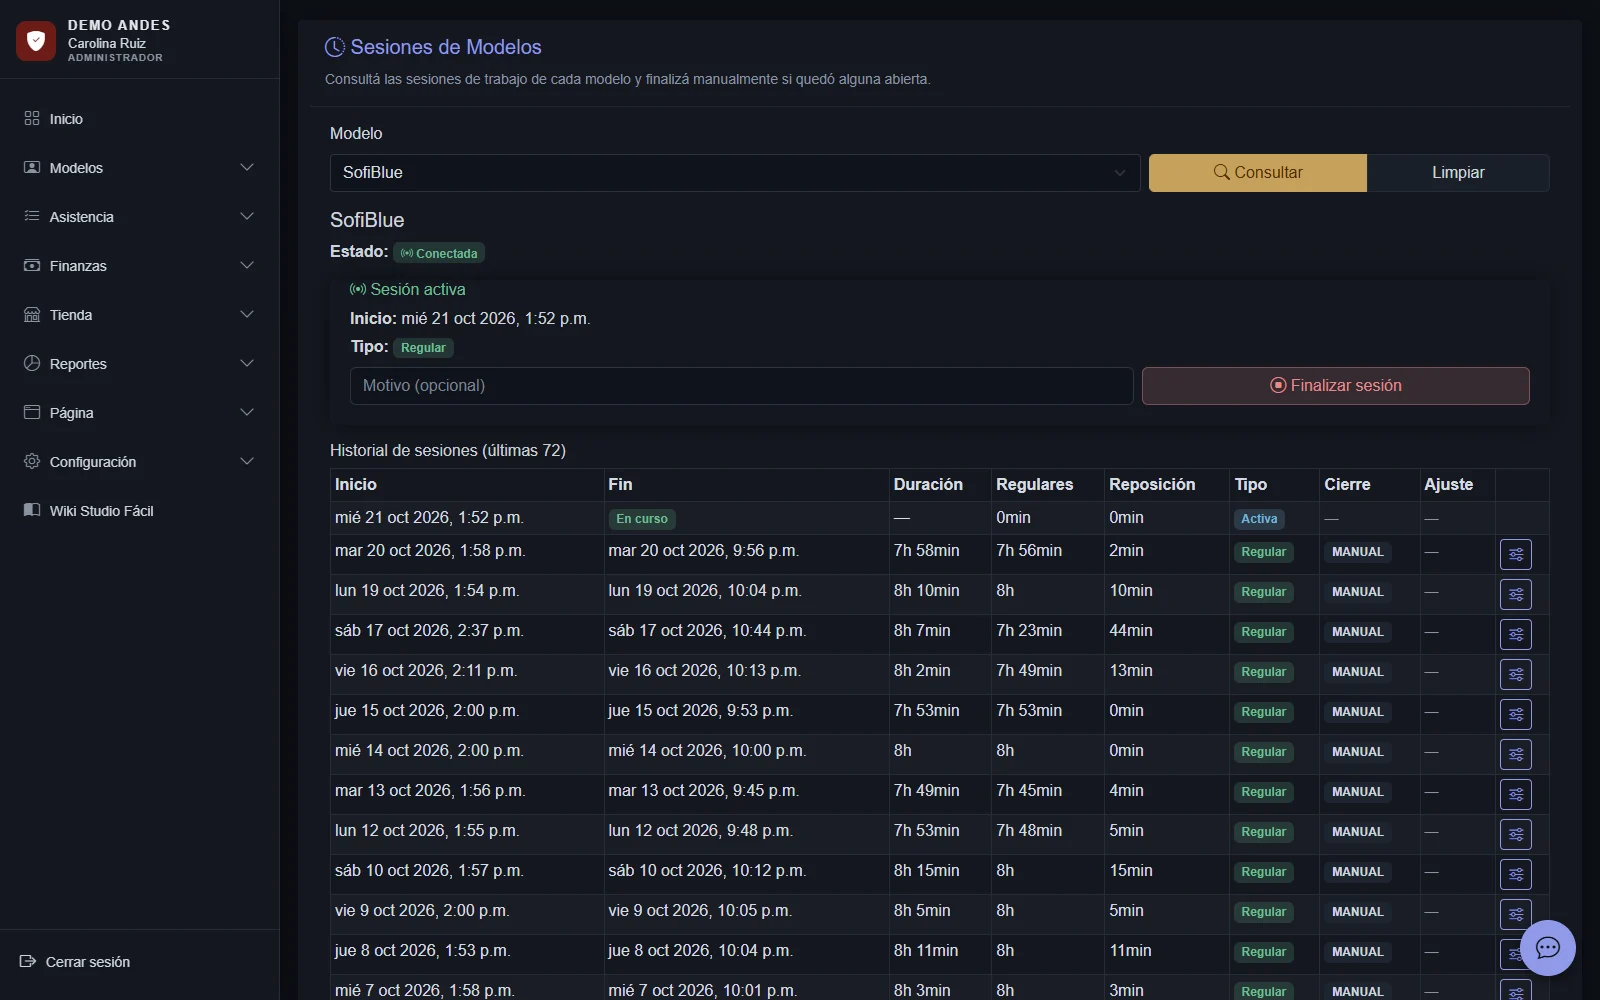Expand the Asistencia sidebar section
The width and height of the screenshot is (1600, 1000).
point(139,216)
